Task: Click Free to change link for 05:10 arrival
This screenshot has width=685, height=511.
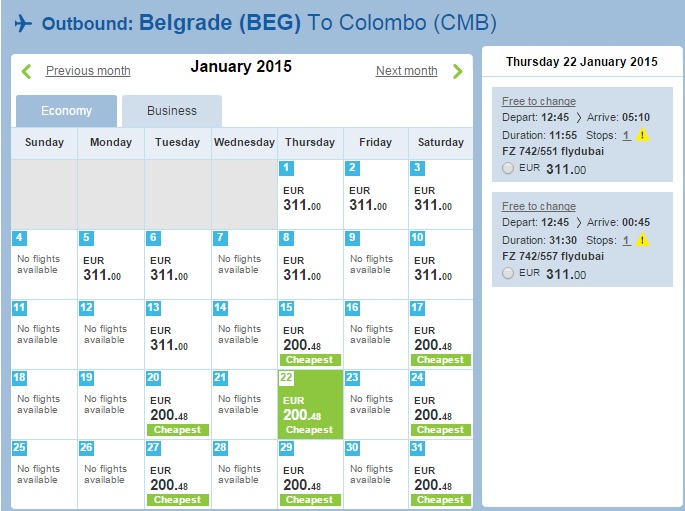Action: click(538, 101)
